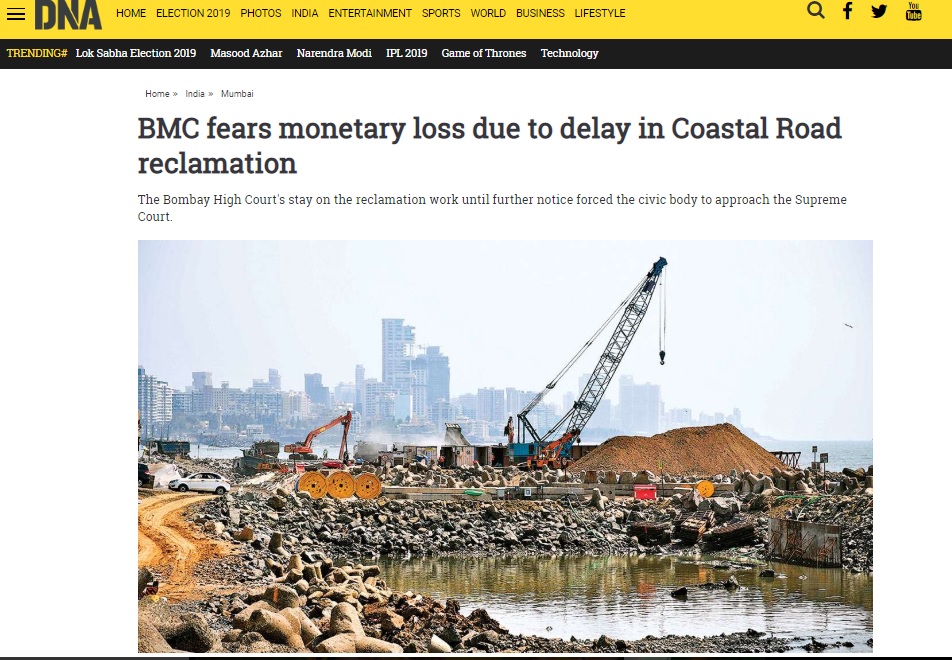This screenshot has width=952, height=660.
Task: Select the PHOTOS menu item
Action: coord(260,13)
